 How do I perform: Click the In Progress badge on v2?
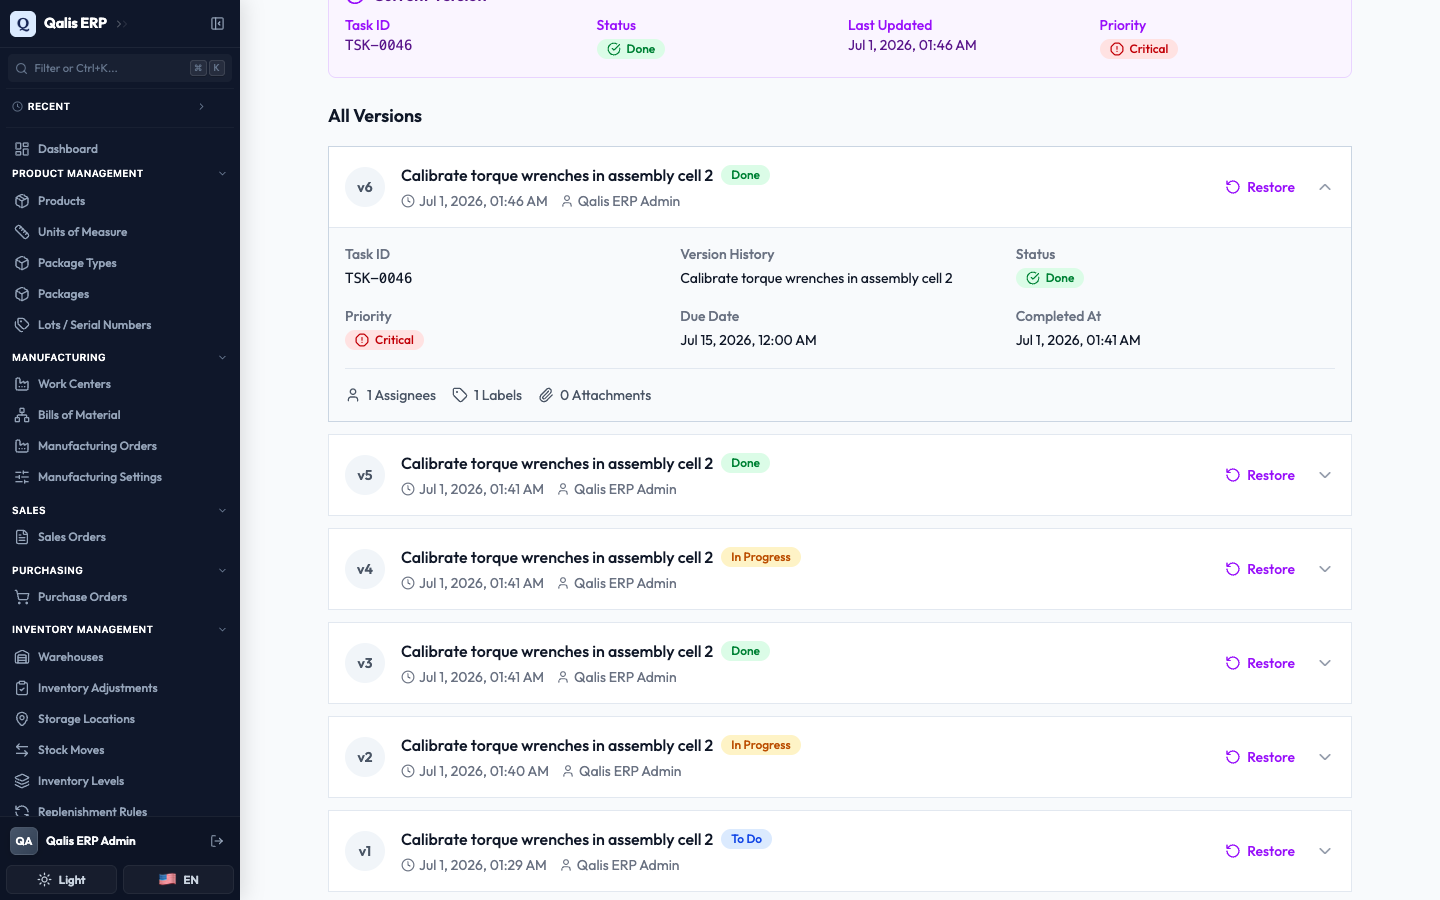[x=760, y=745]
